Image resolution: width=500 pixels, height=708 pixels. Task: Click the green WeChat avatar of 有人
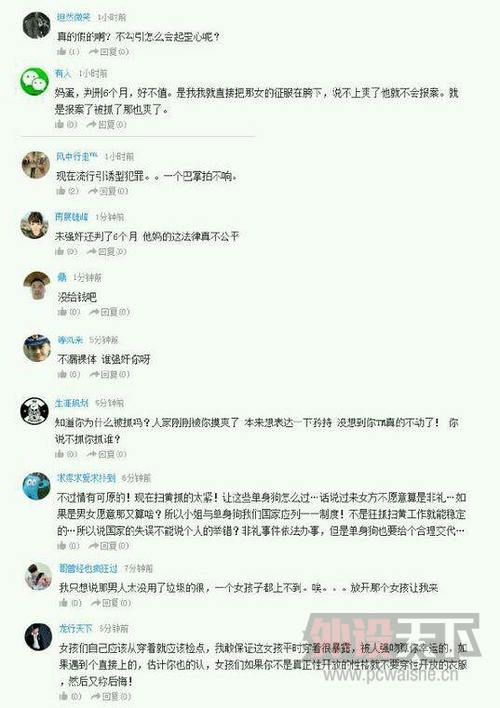[x=35, y=81]
